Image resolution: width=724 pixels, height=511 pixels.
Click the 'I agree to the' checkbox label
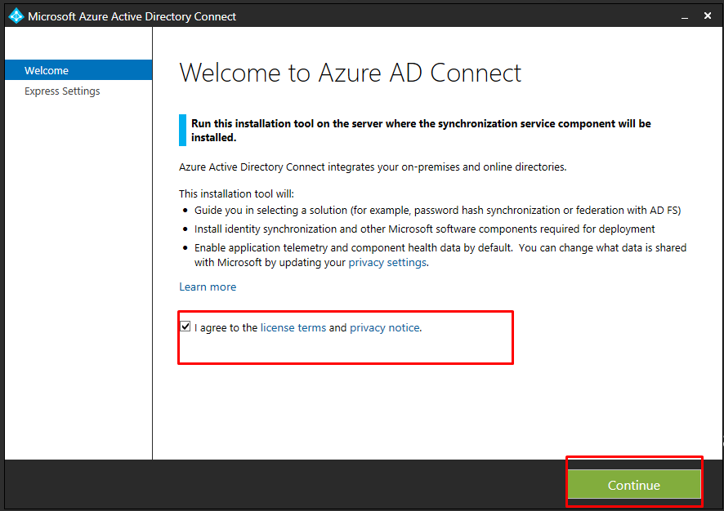click(x=226, y=328)
